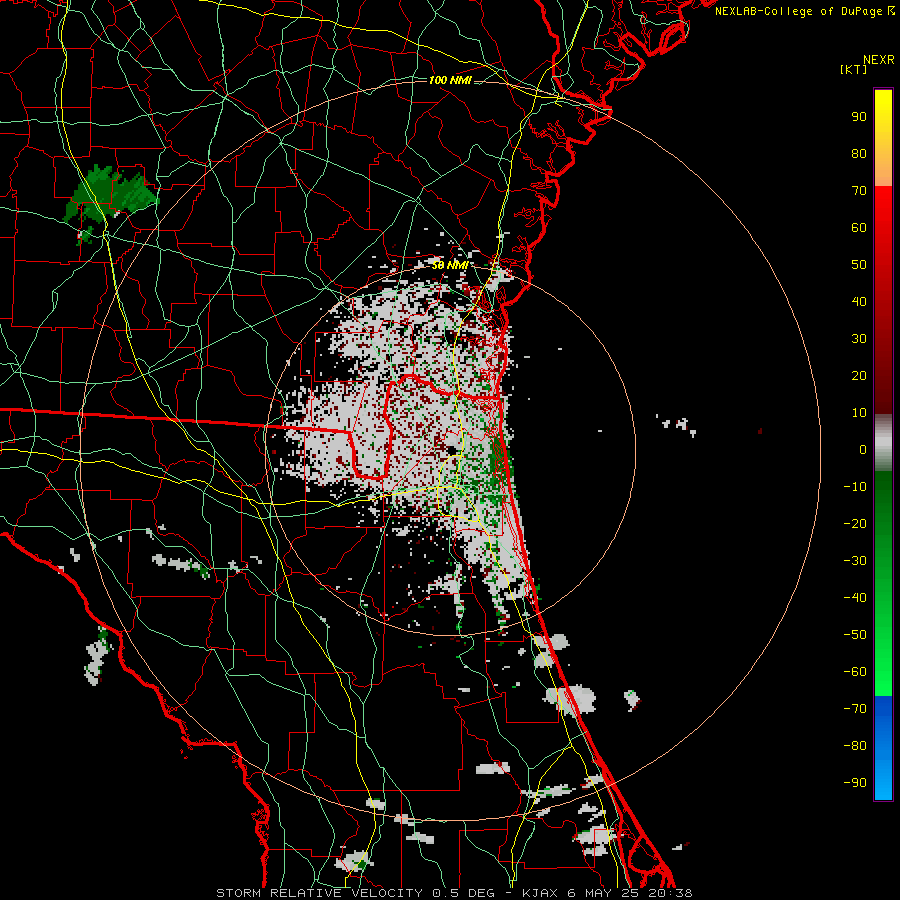Select the -90 knot scale label
Viewport: 900px width, 900px height.
(855, 783)
